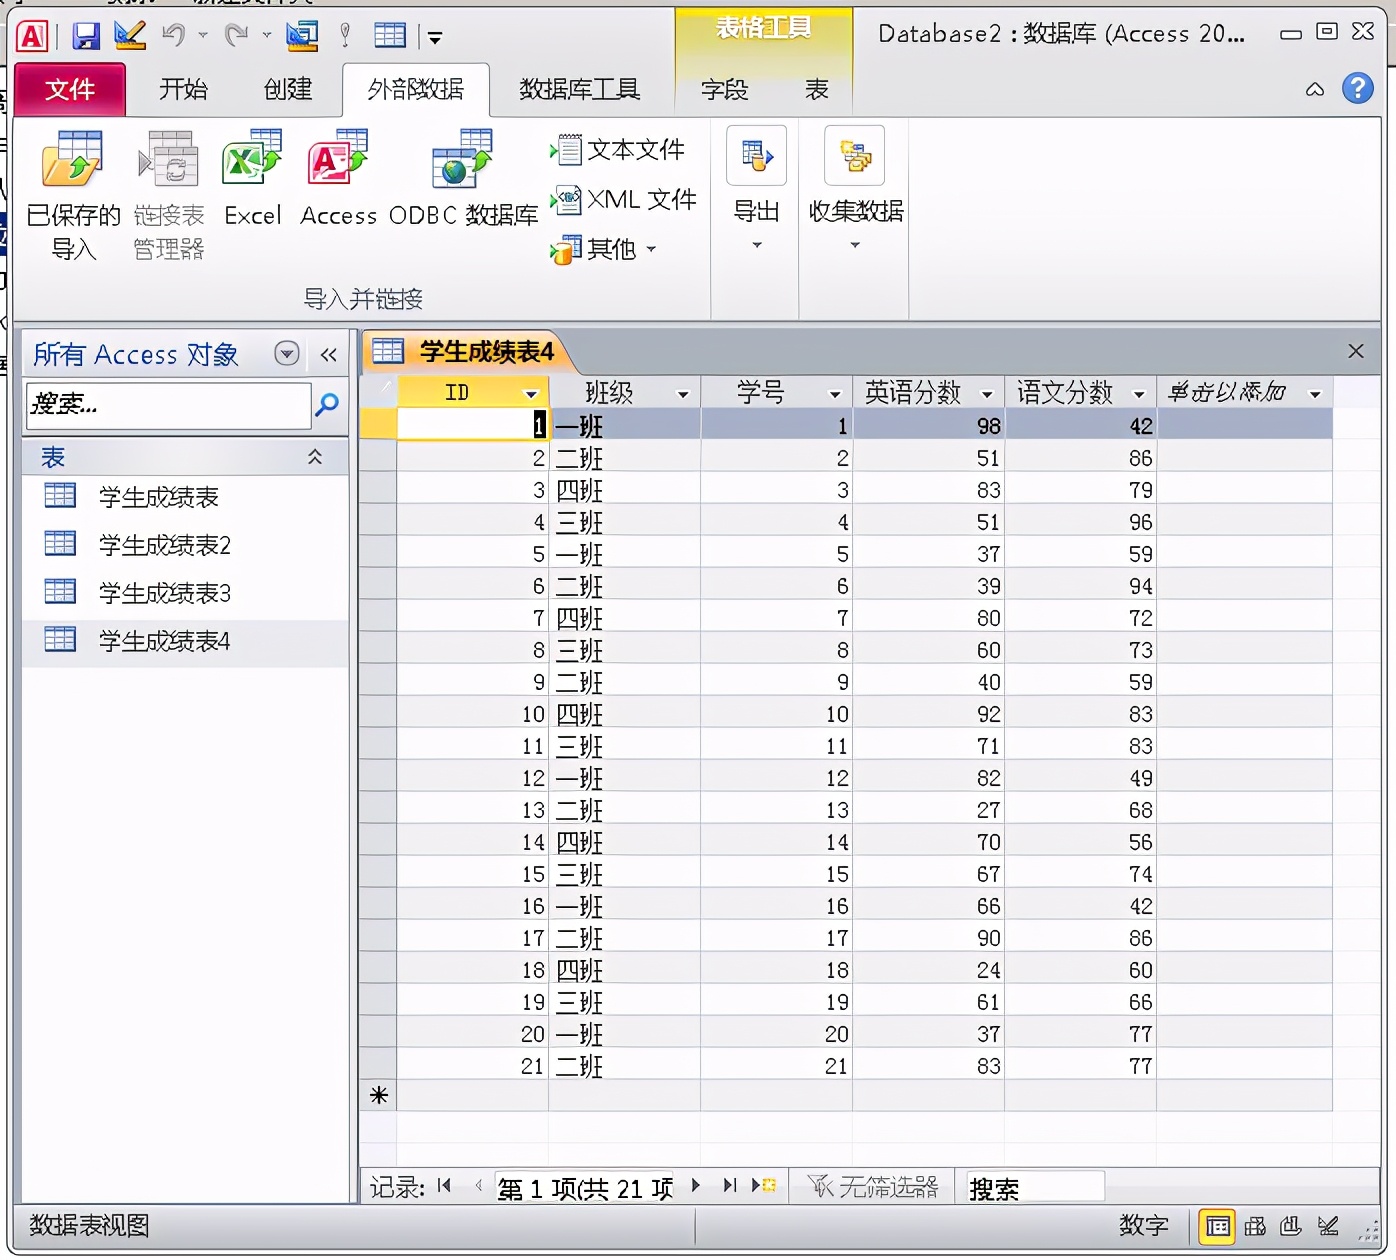Import an XML 文件
This screenshot has width=1396, height=1260.
624,199
